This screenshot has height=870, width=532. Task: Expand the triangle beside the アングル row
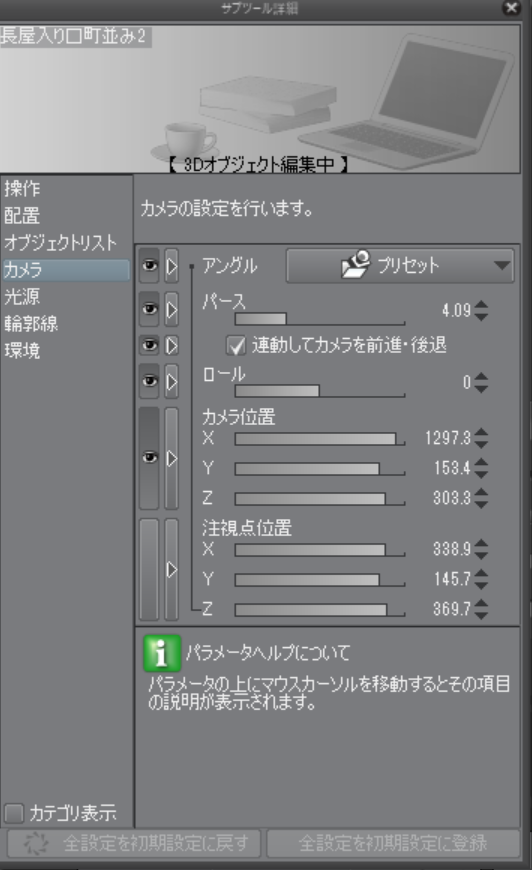pyautogui.click(x=172, y=266)
